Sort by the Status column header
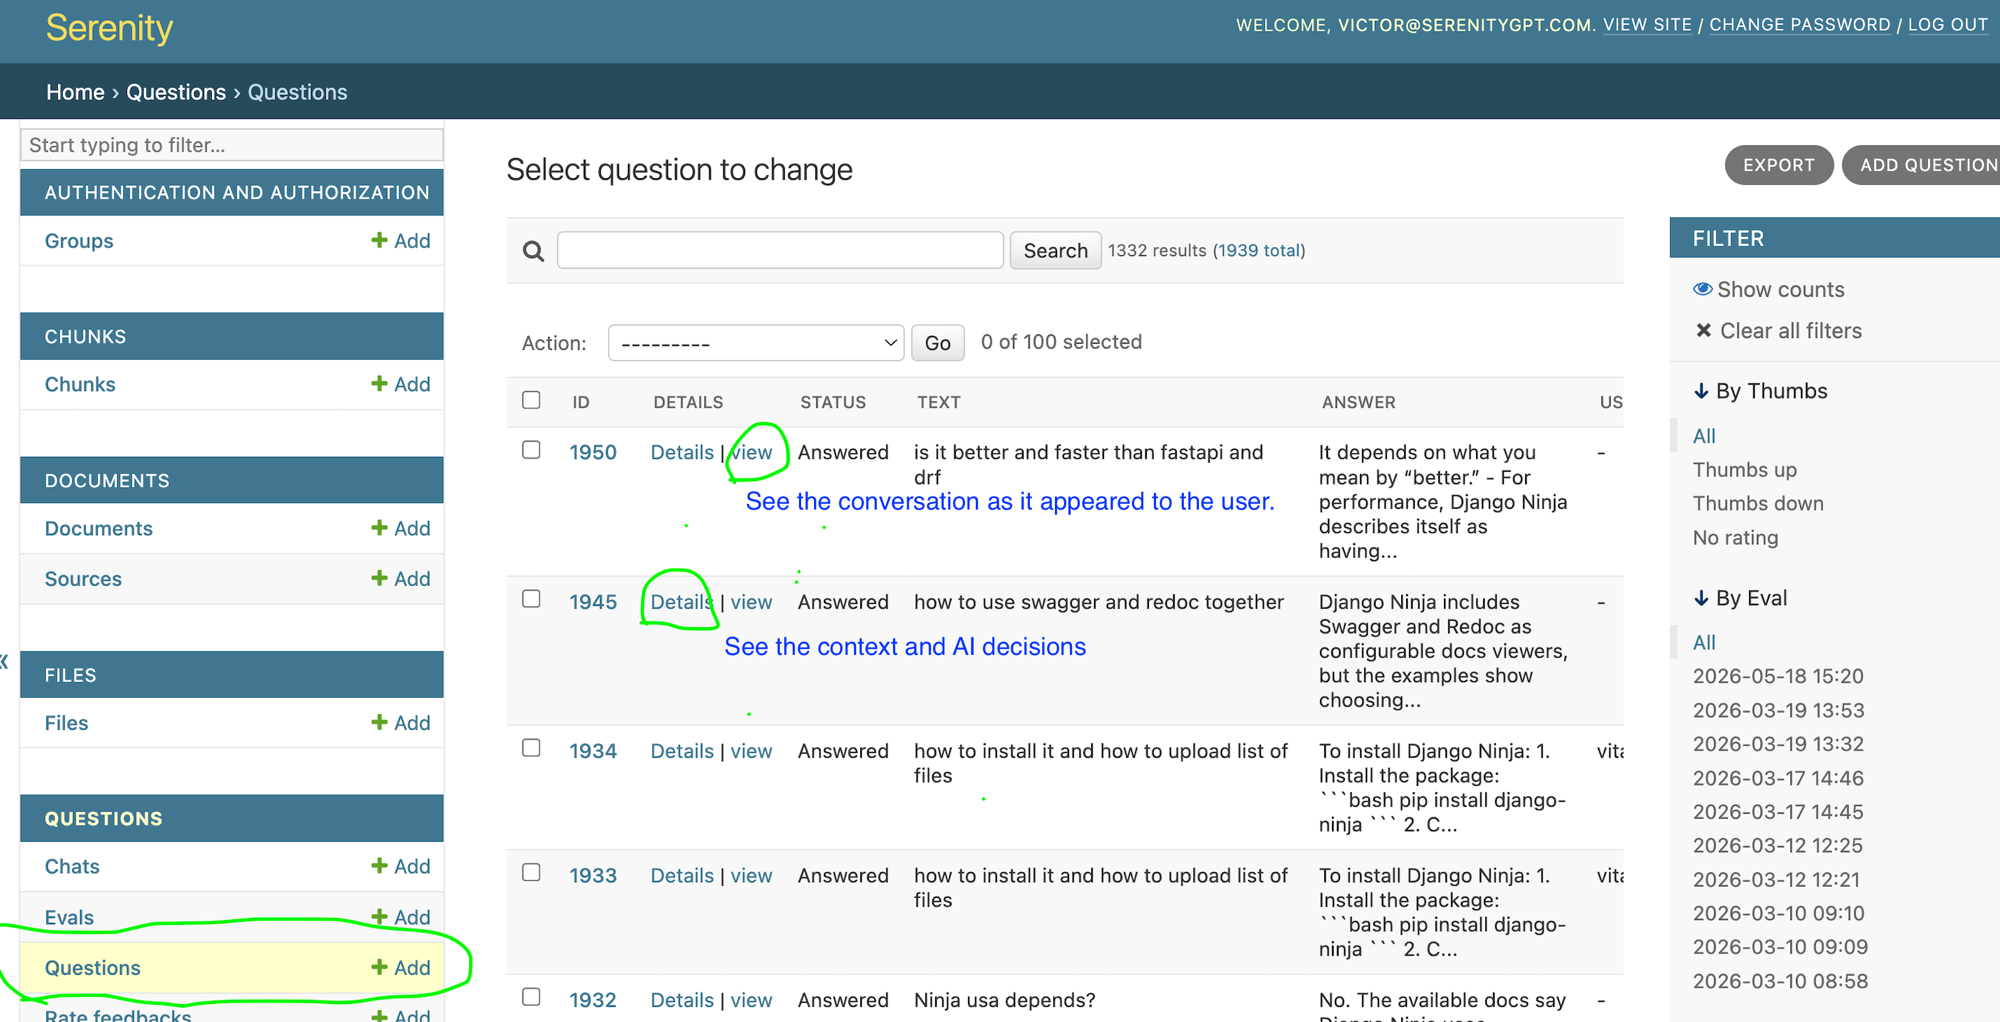The width and height of the screenshot is (2000, 1022). (x=833, y=402)
